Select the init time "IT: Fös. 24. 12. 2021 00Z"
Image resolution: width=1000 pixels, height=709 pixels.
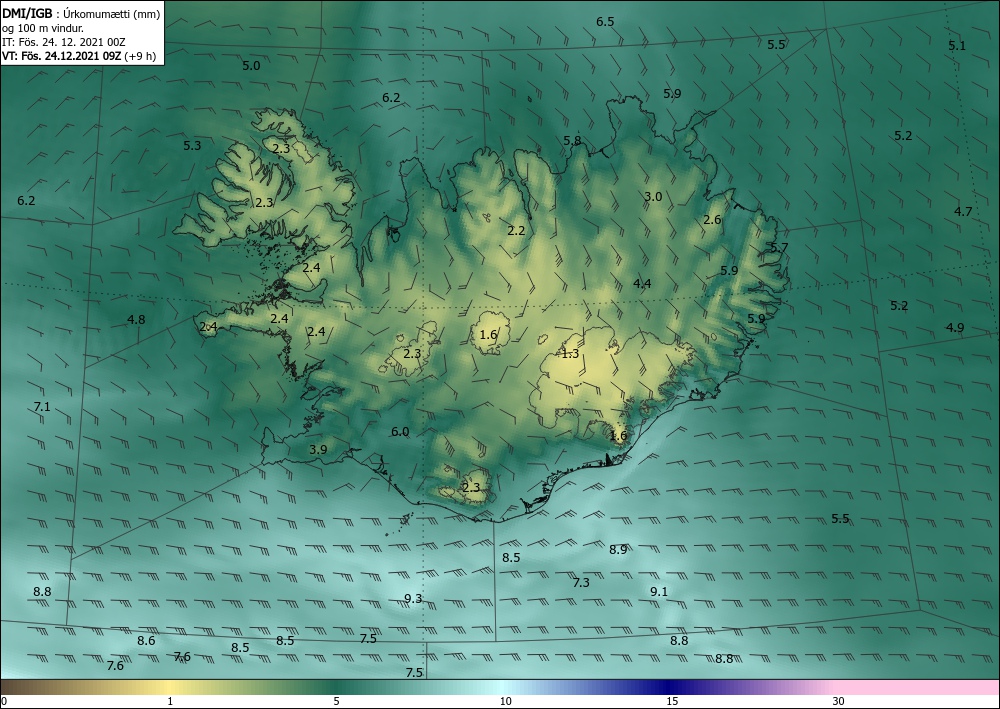coord(64,42)
